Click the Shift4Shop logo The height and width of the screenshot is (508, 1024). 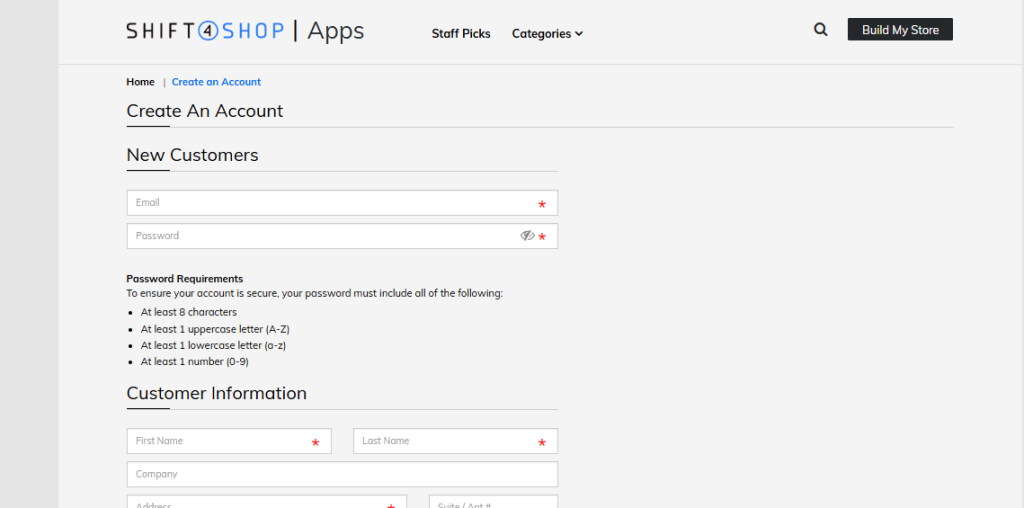tap(206, 31)
